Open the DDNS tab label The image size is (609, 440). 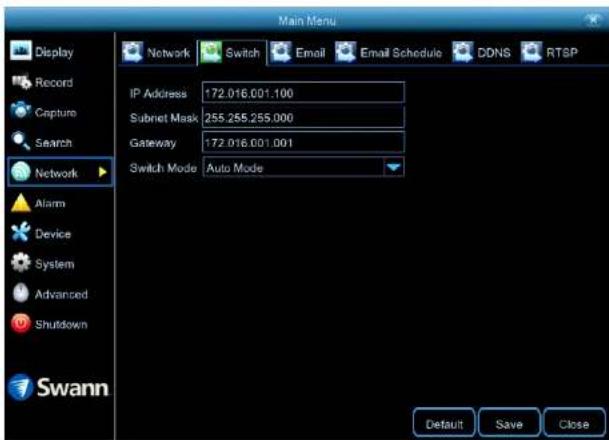[494, 53]
